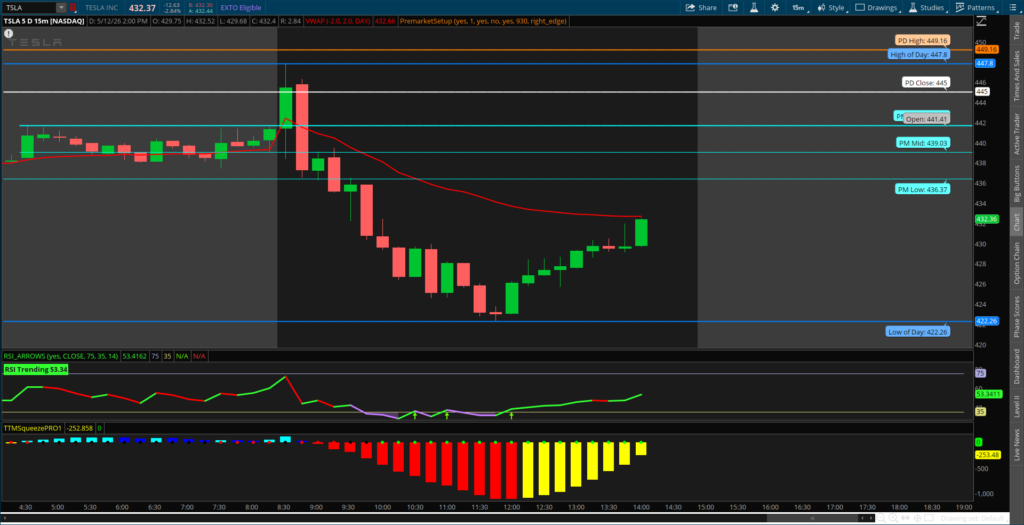The image size is (1024, 525).
Task: Click the VWAP study label in chart header
Action: point(339,21)
